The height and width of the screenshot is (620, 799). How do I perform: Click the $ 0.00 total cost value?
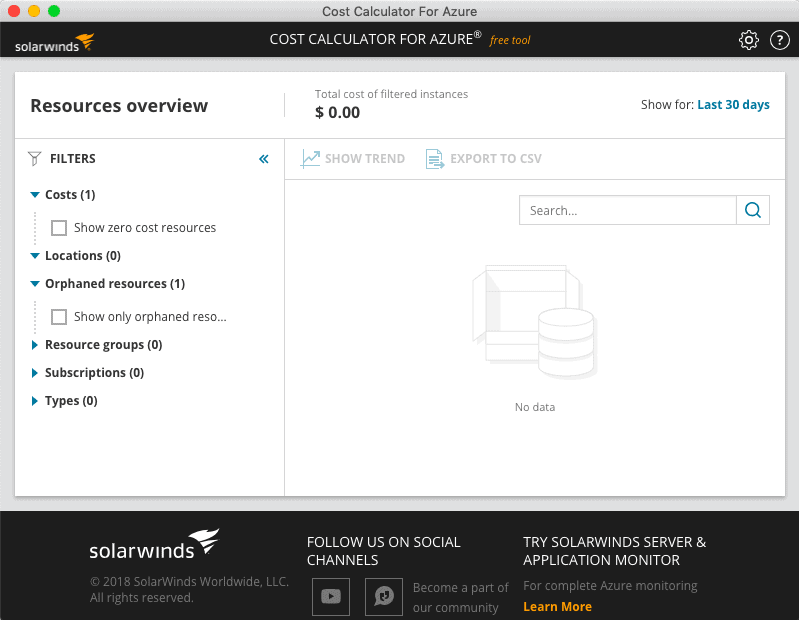pyautogui.click(x=337, y=113)
